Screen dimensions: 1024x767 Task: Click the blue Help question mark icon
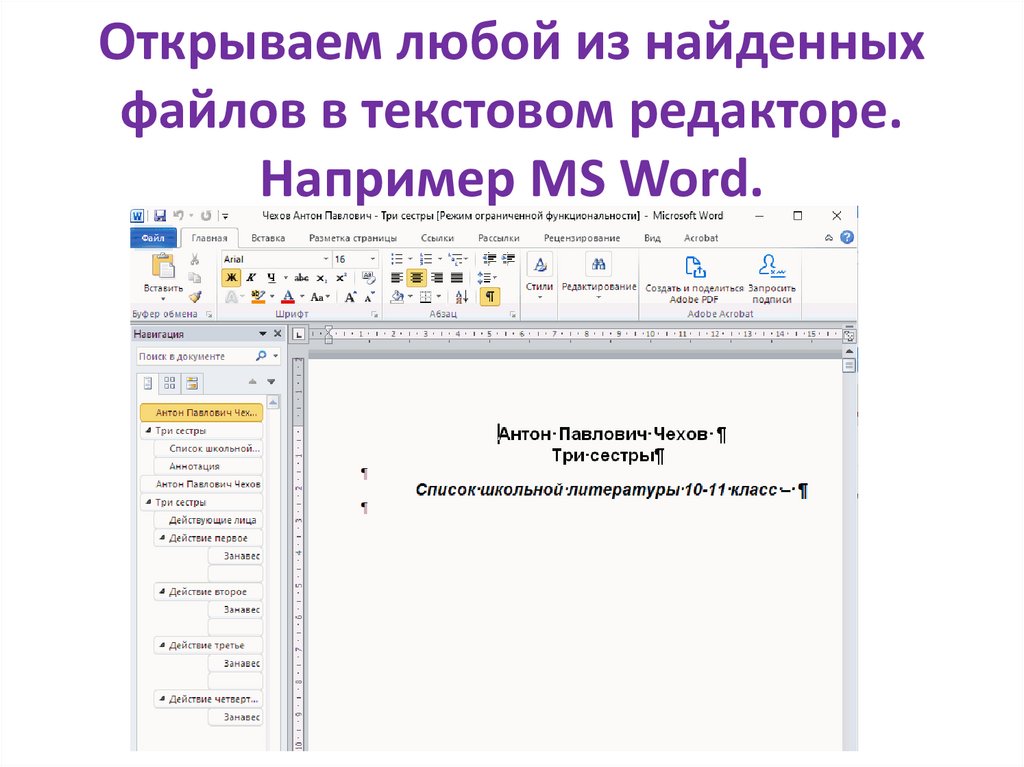[847, 238]
